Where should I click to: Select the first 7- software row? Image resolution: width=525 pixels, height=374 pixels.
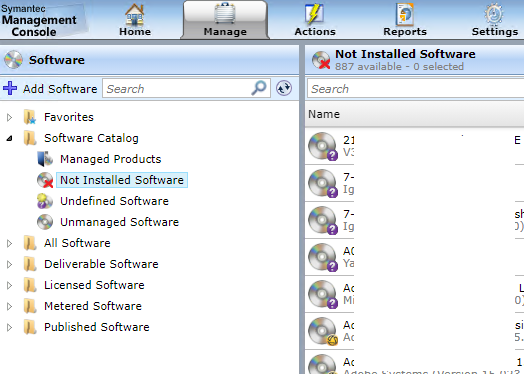tap(415, 183)
